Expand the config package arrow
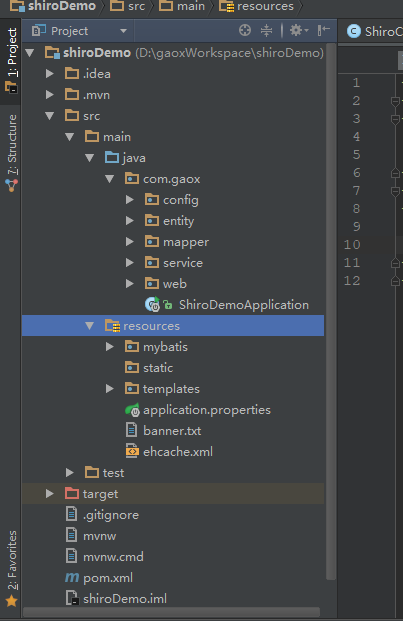 tap(129, 200)
